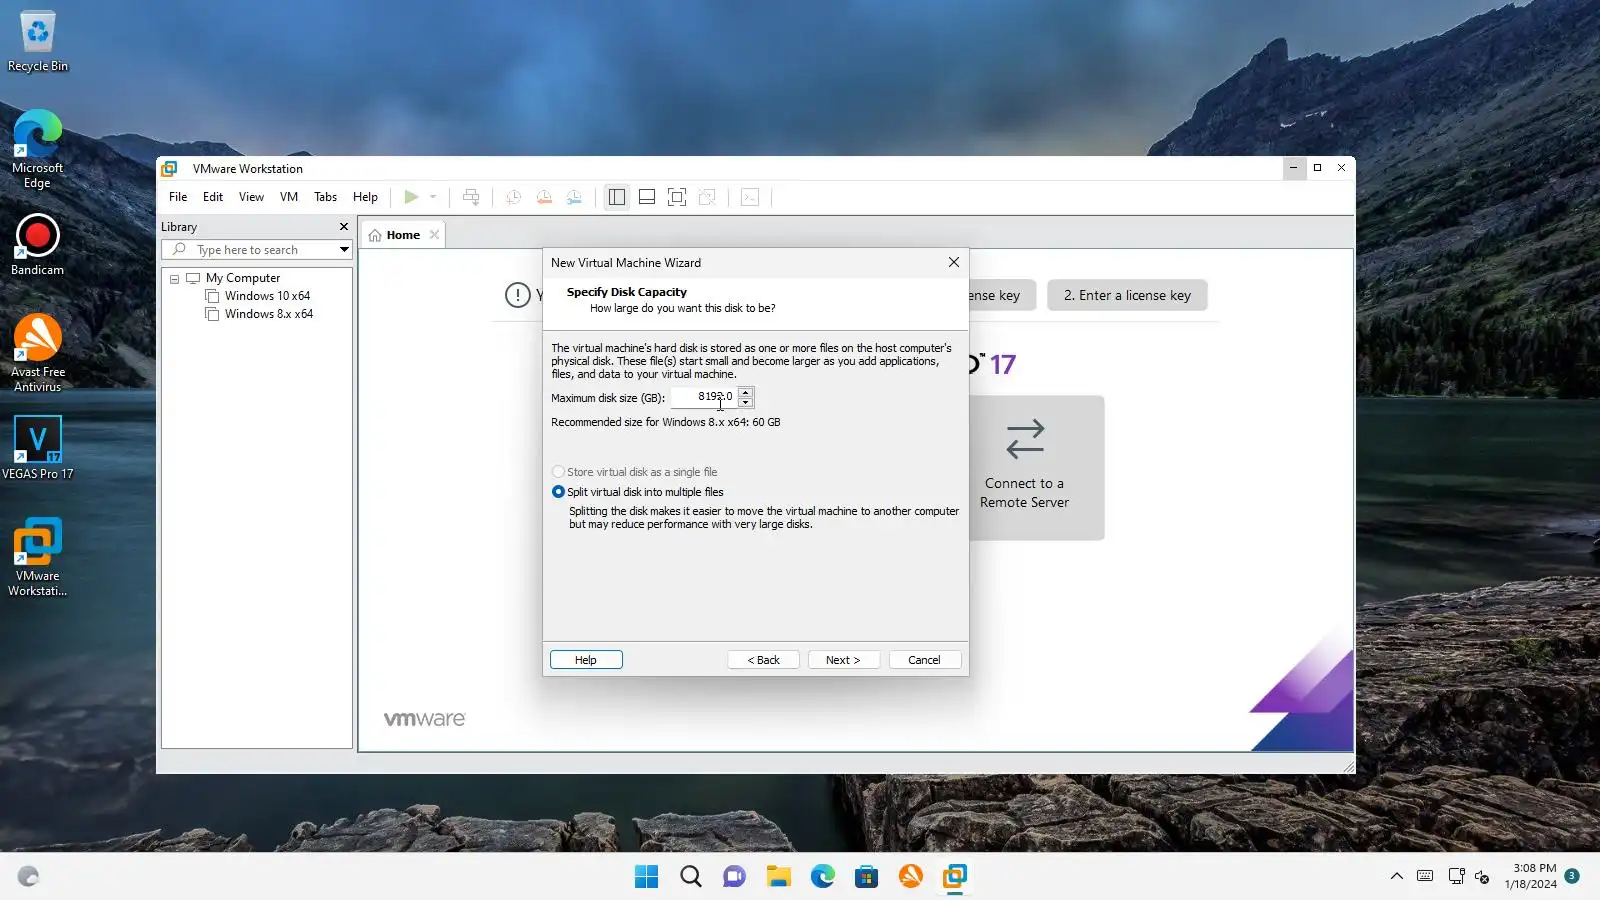
Task: Click the taskbar Search icon
Action: point(691,877)
